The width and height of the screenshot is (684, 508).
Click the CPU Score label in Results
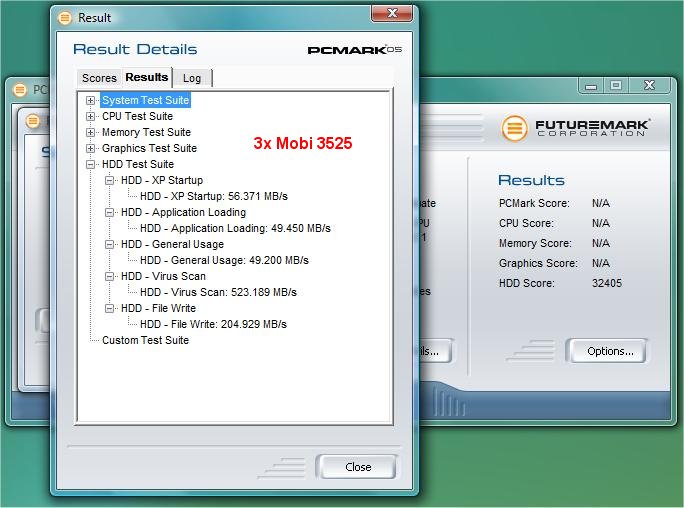click(x=526, y=223)
